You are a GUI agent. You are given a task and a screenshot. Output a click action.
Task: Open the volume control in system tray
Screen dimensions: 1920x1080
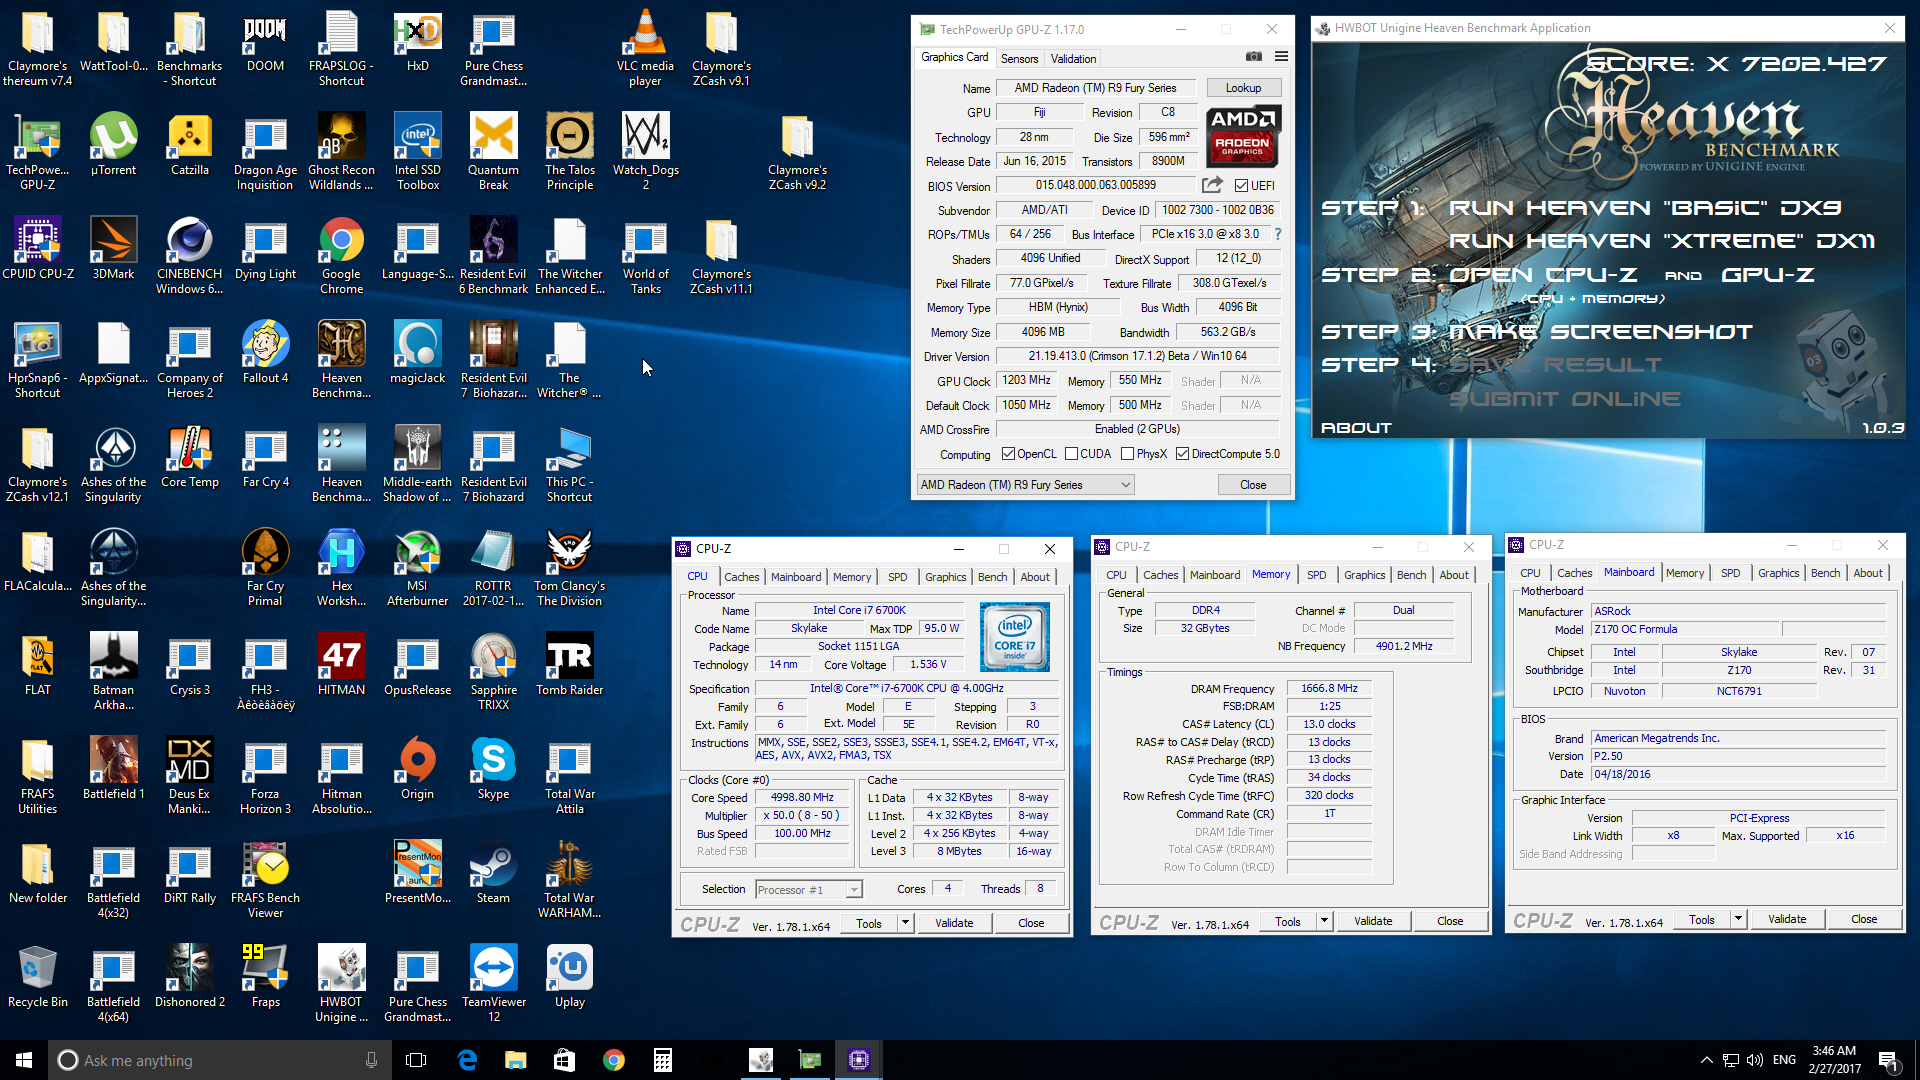click(1755, 1060)
